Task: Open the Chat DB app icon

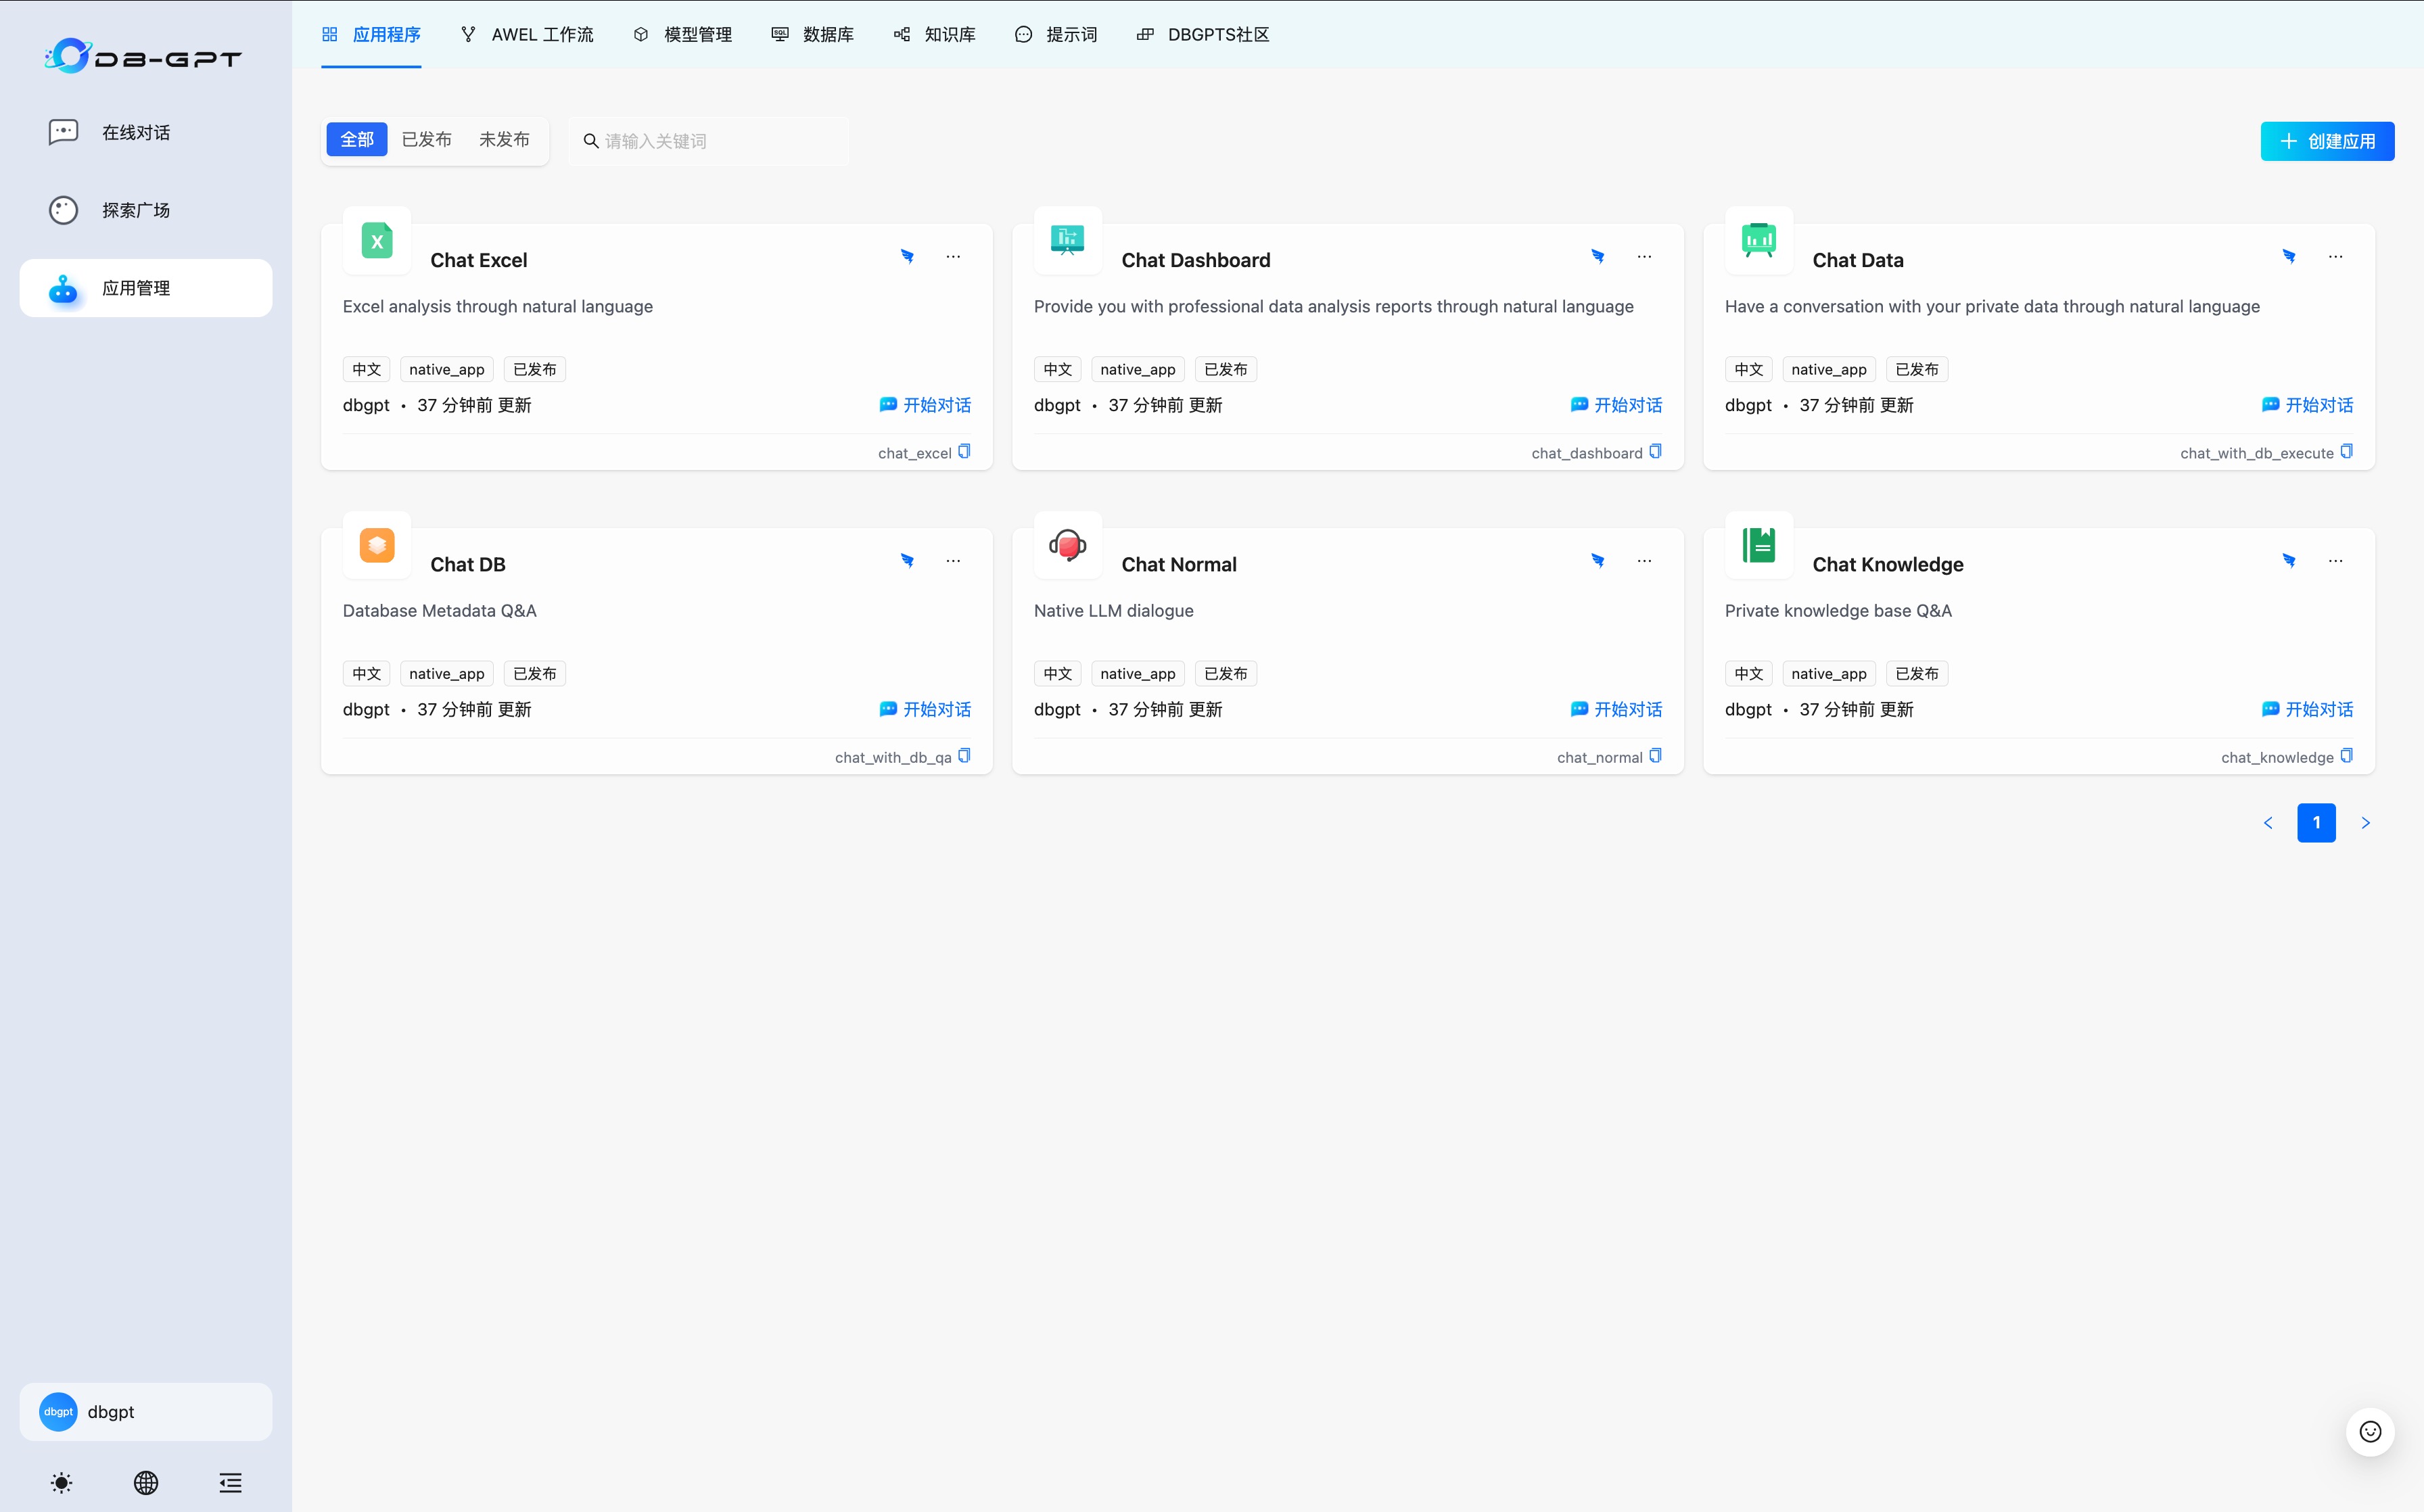Action: click(377, 545)
